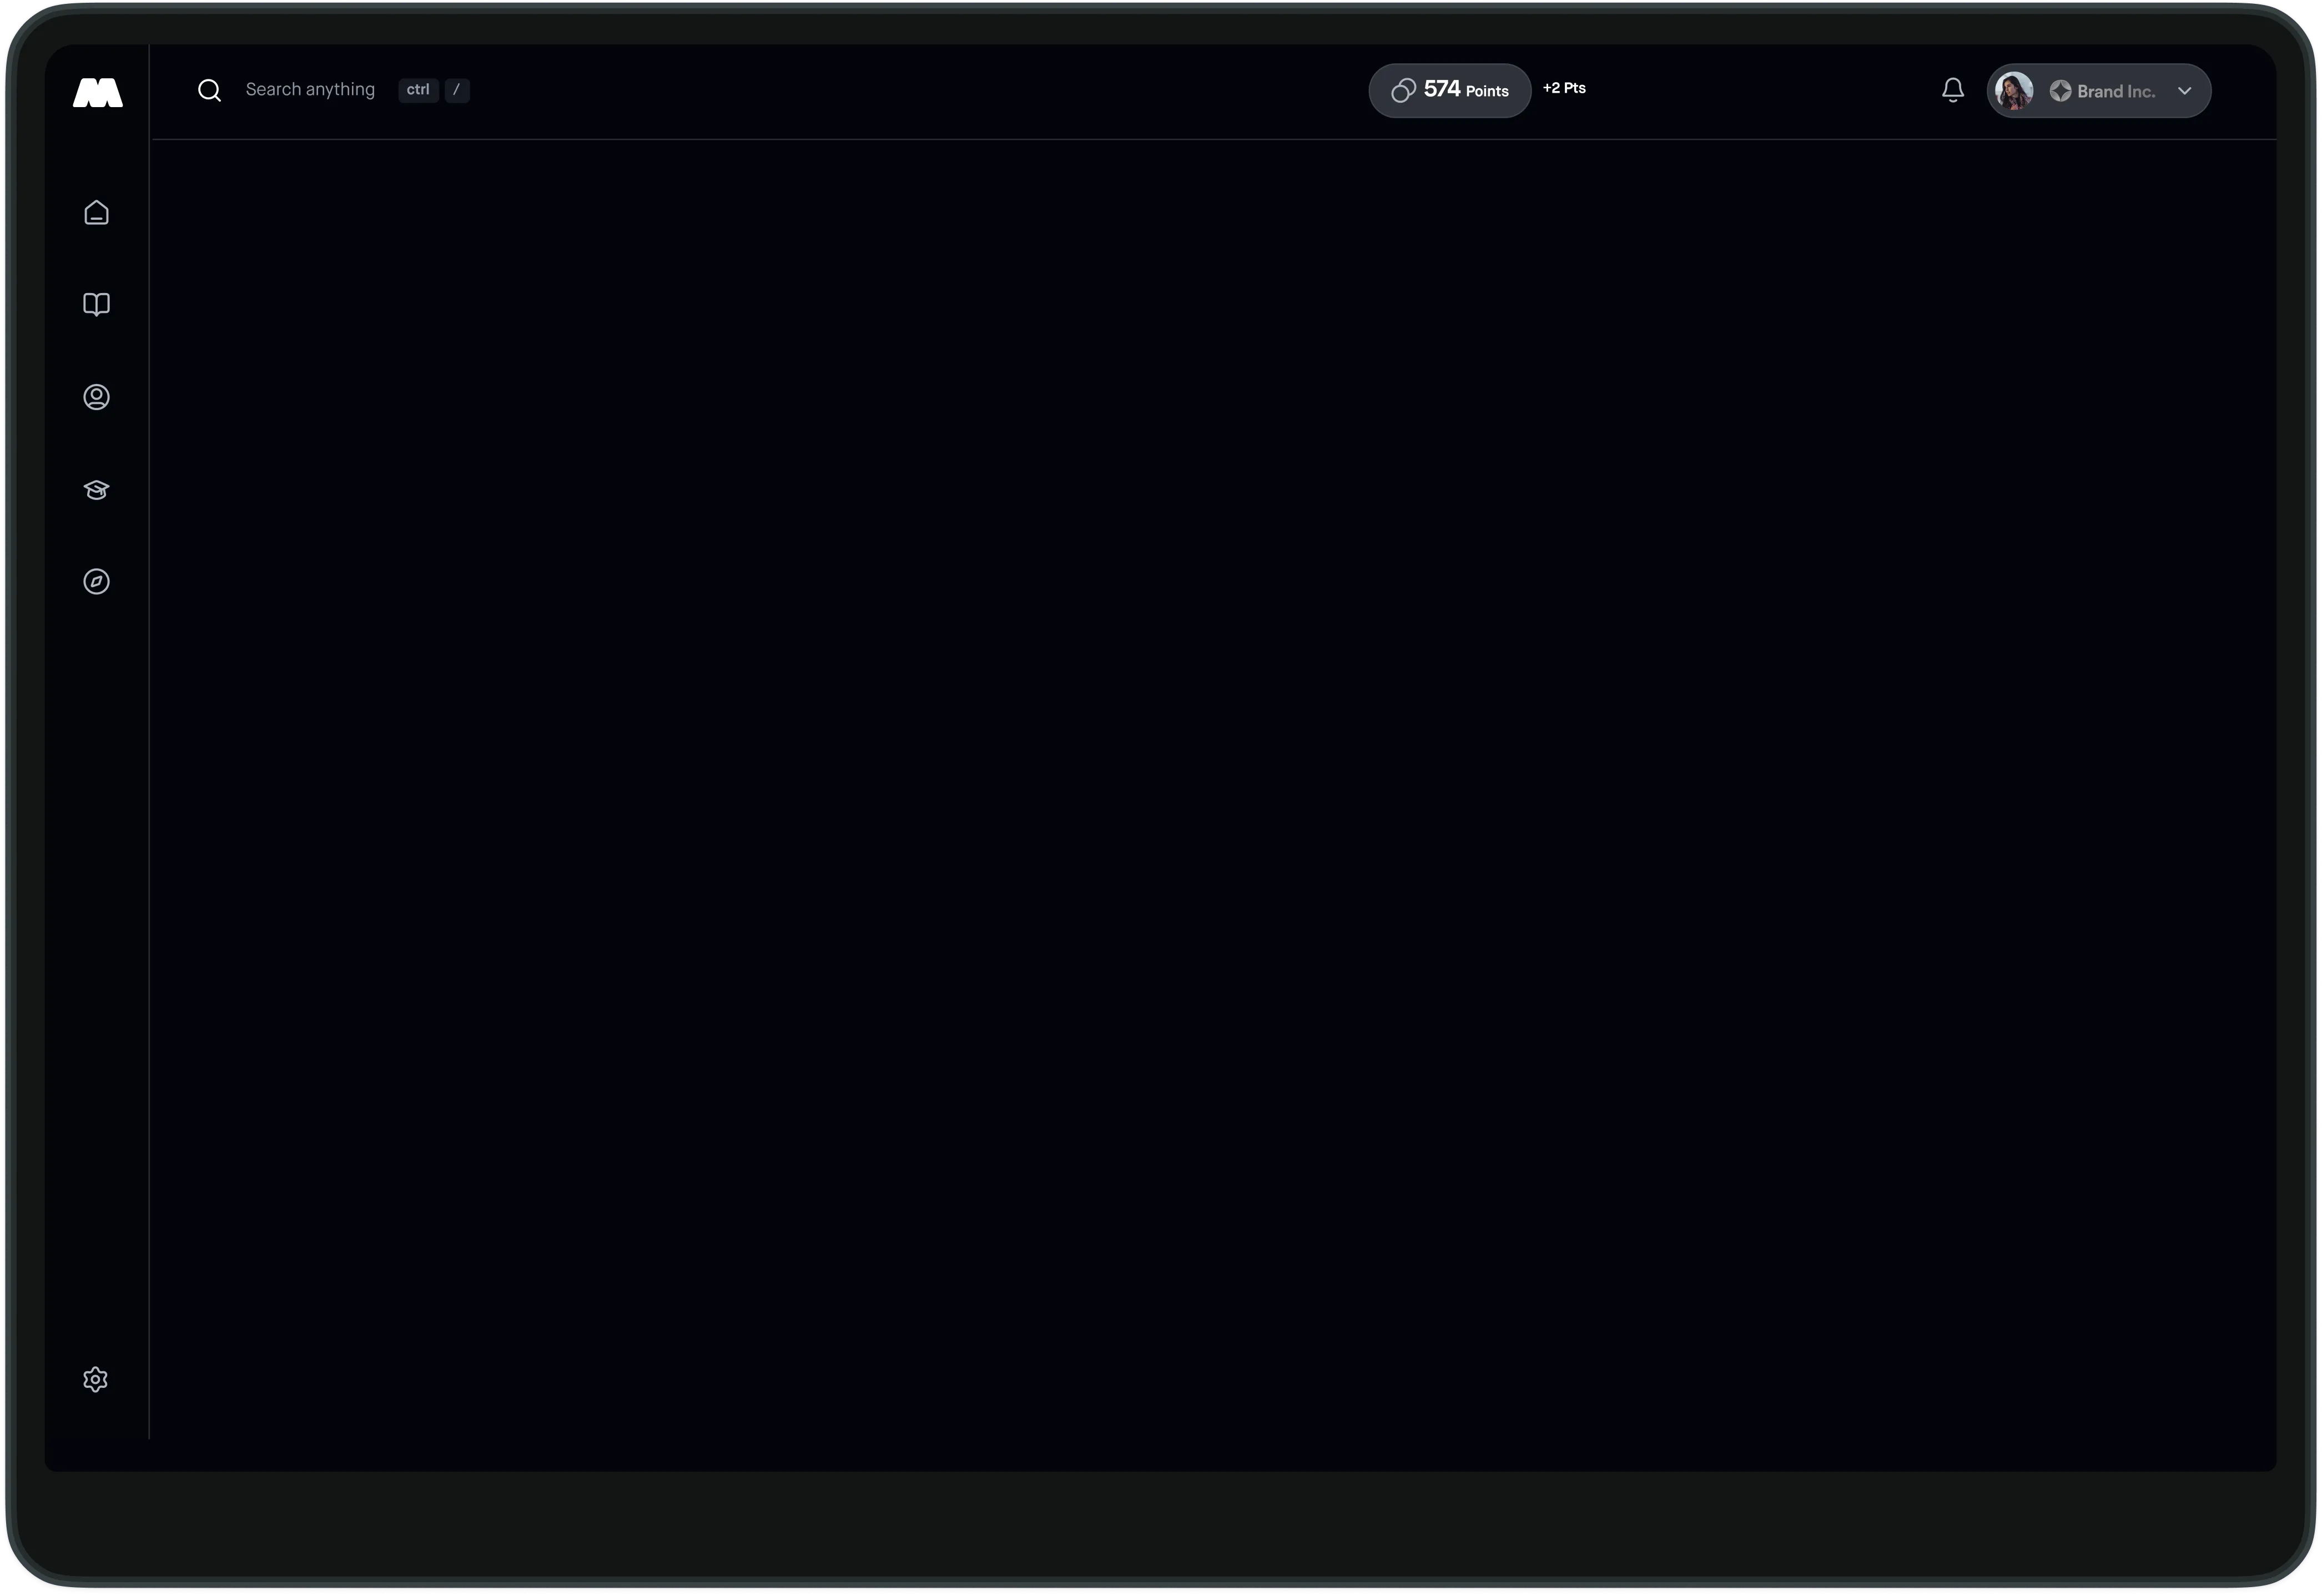Click the coin icon in points badge
Image resolution: width=2322 pixels, height=1596 pixels.
[1403, 90]
